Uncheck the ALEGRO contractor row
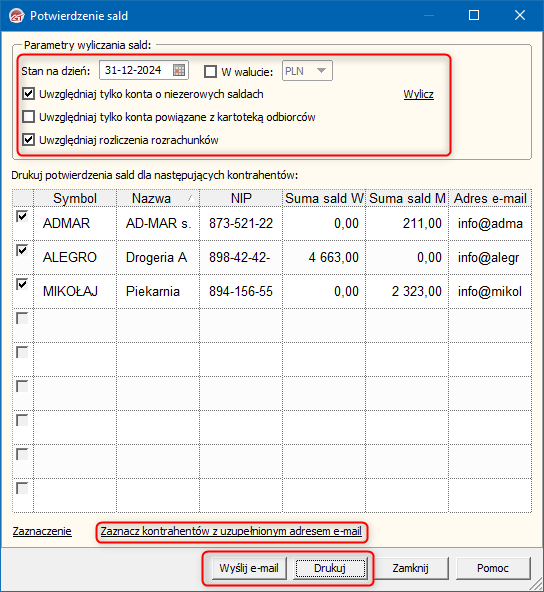Viewport: 544px width, 592px height. pos(22,250)
